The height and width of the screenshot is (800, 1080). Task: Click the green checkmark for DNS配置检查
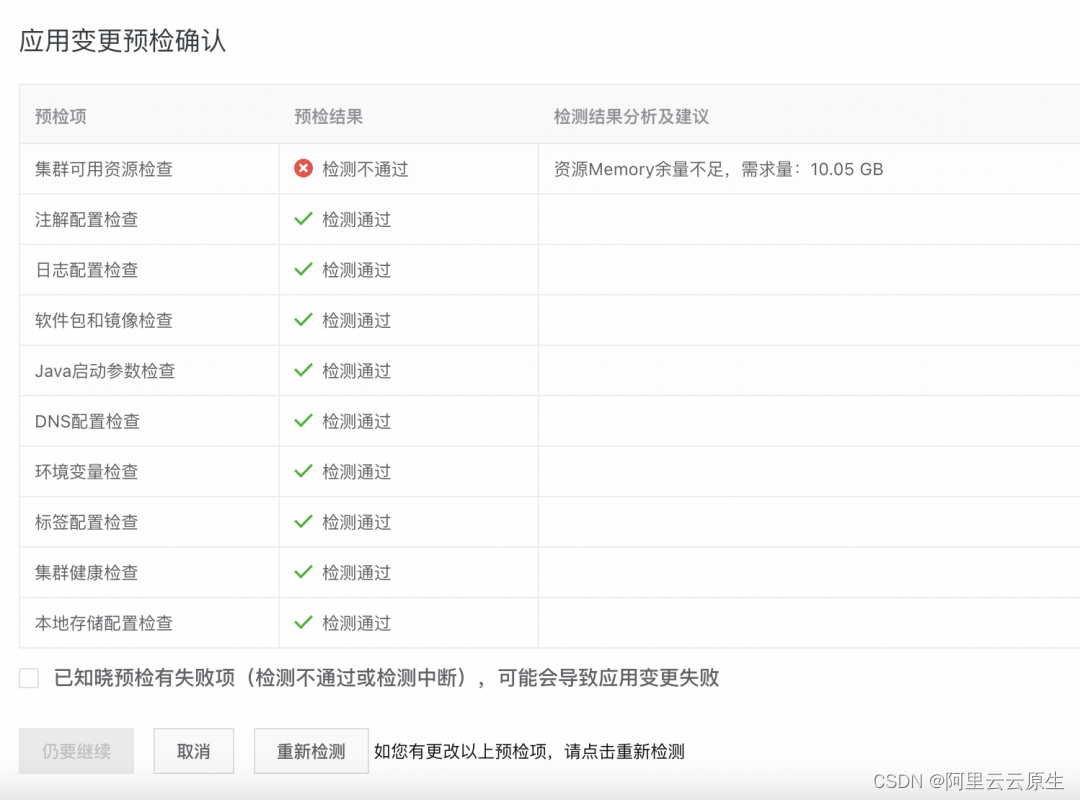[303, 421]
